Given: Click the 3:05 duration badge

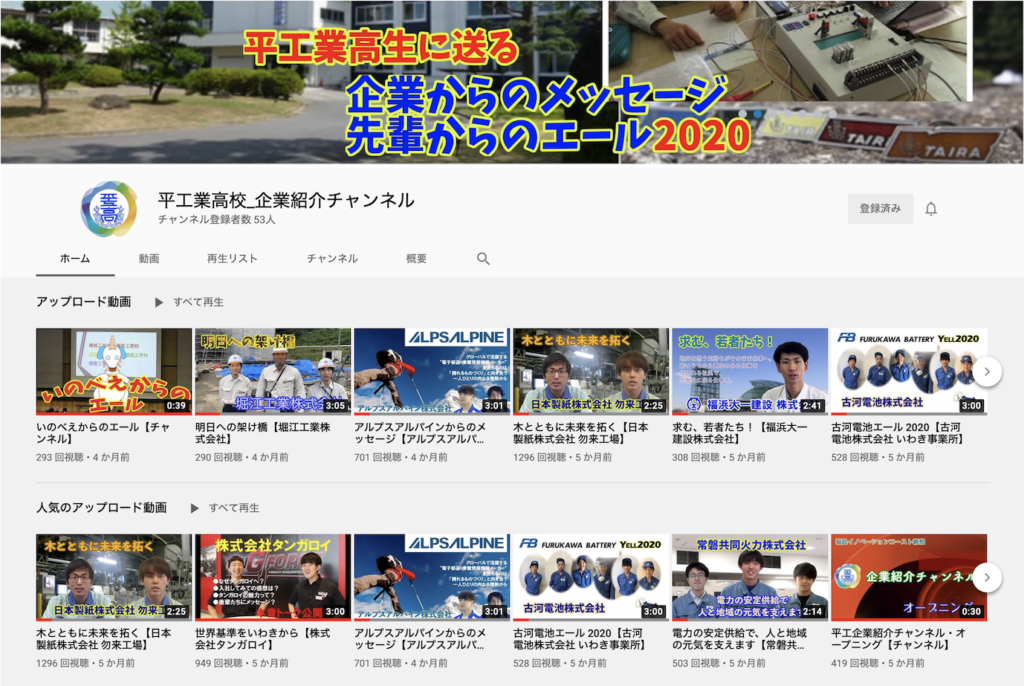Looking at the screenshot, I should (x=335, y=406).
